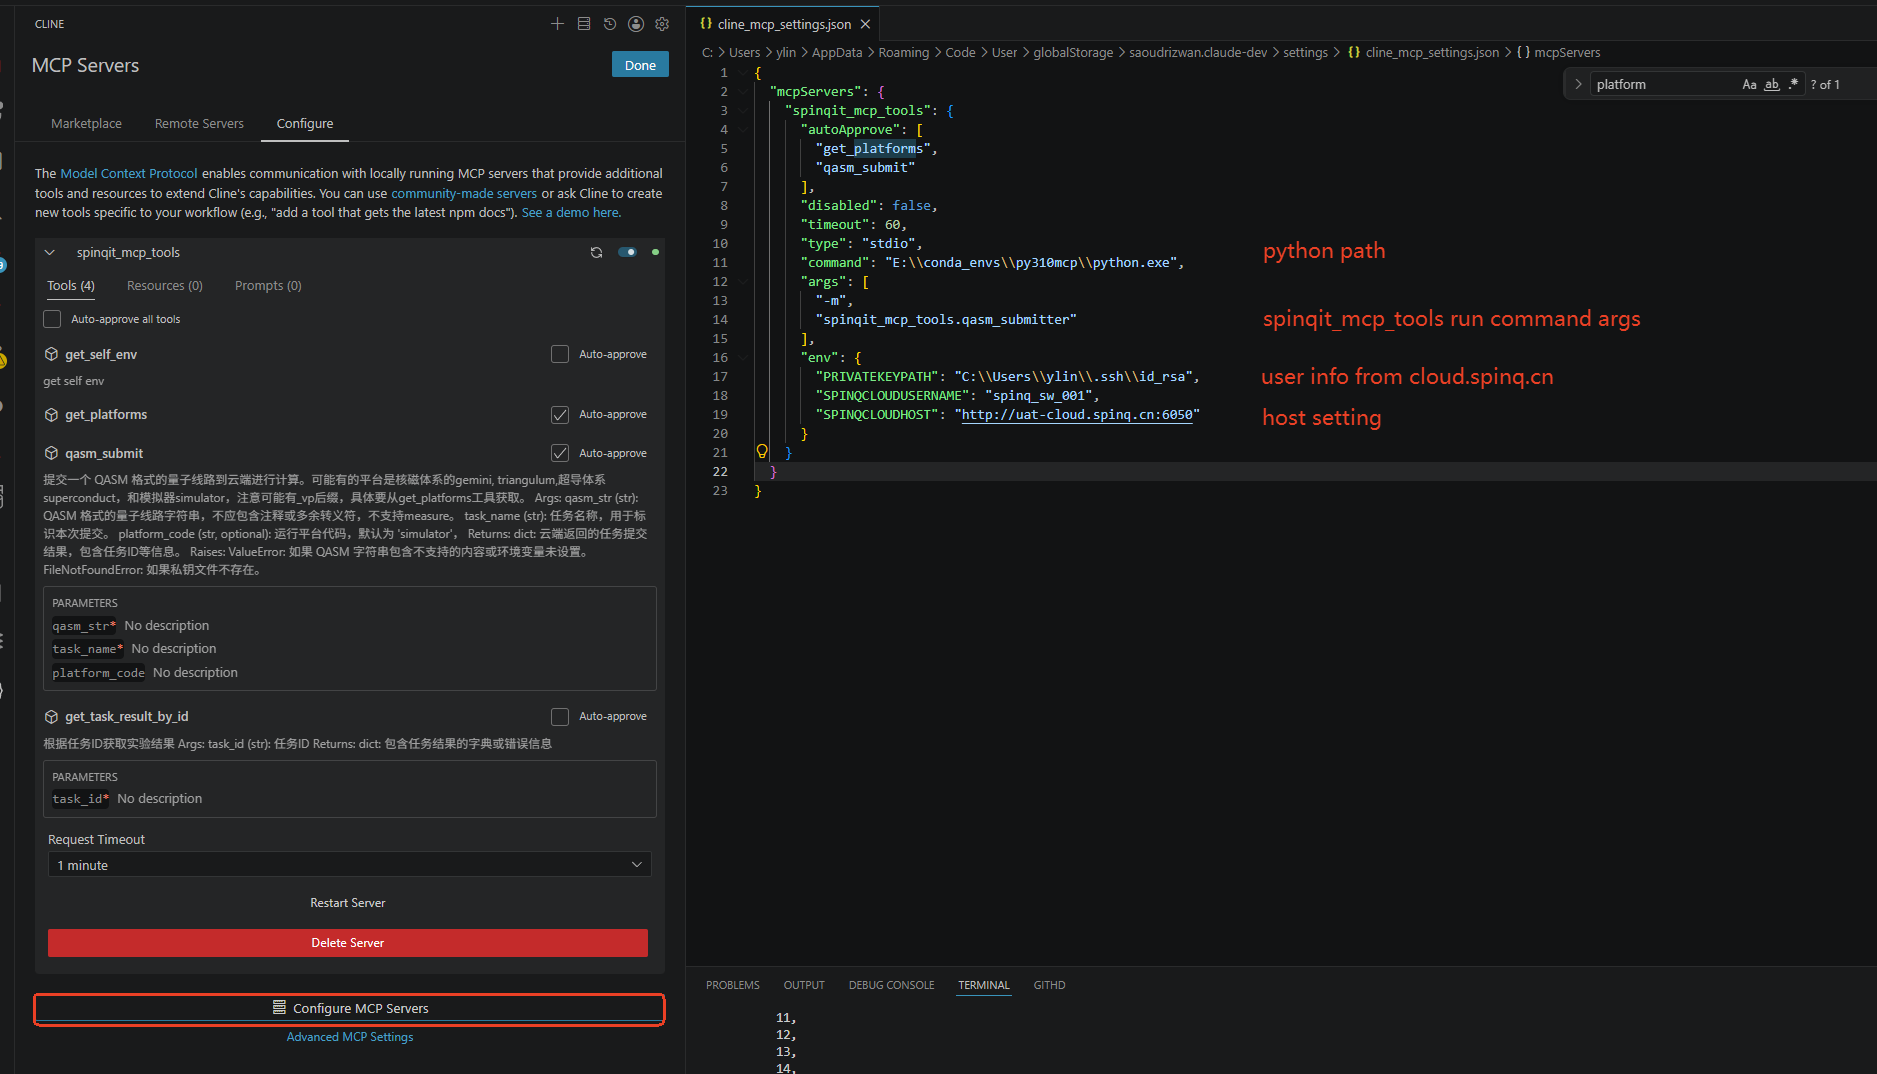Screen dimensions: 1877x1074
Task: Open the MCP servers icon in Cline header
Action: [x=584, y=24]
